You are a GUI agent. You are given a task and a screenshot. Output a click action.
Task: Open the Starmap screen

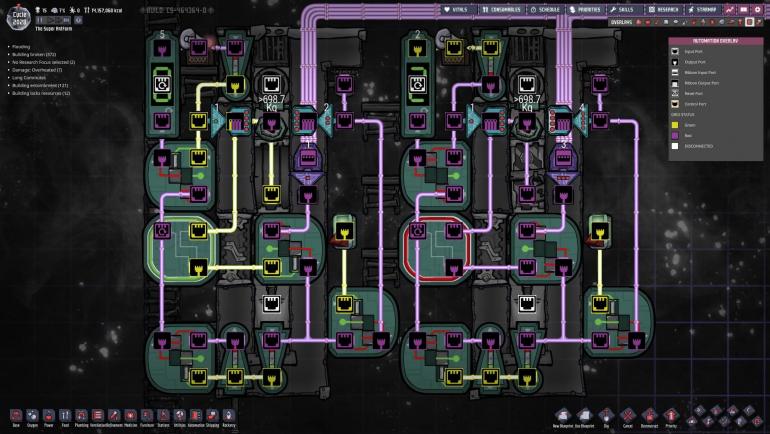pyautogui.click(x=703, y=9)
